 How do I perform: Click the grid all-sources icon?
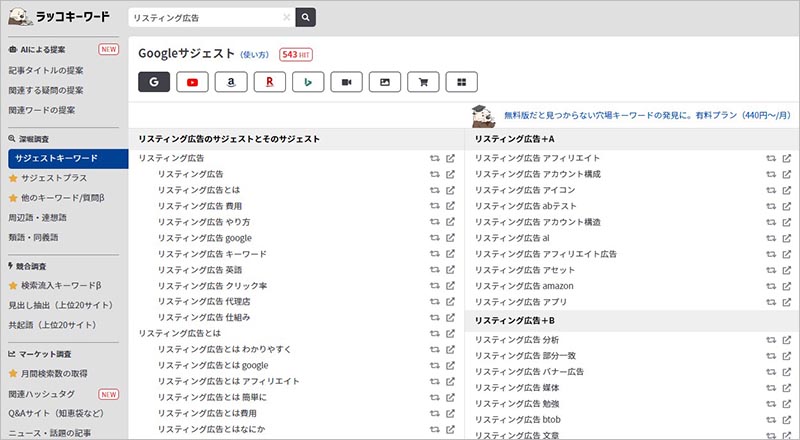pyautogui.click(x=462, y=83)
